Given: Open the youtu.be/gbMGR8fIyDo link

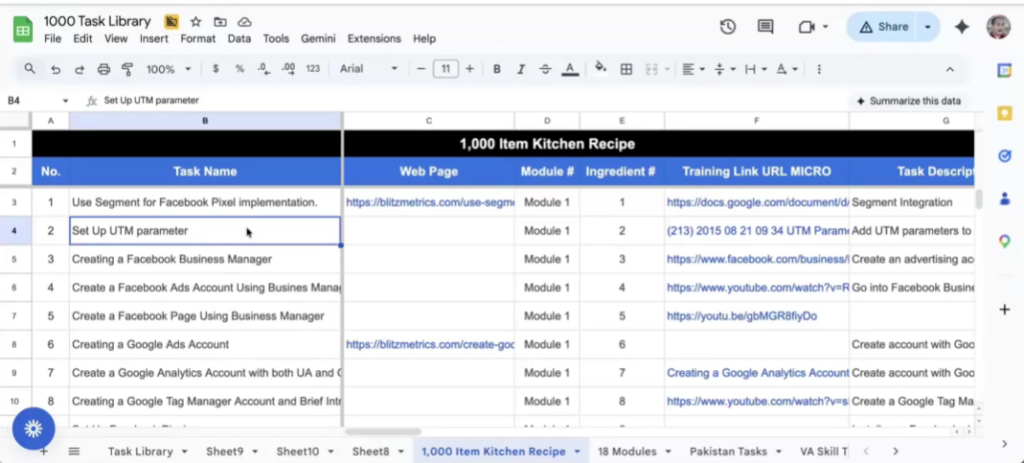Looking at the screenshot, I should (741, 316).
